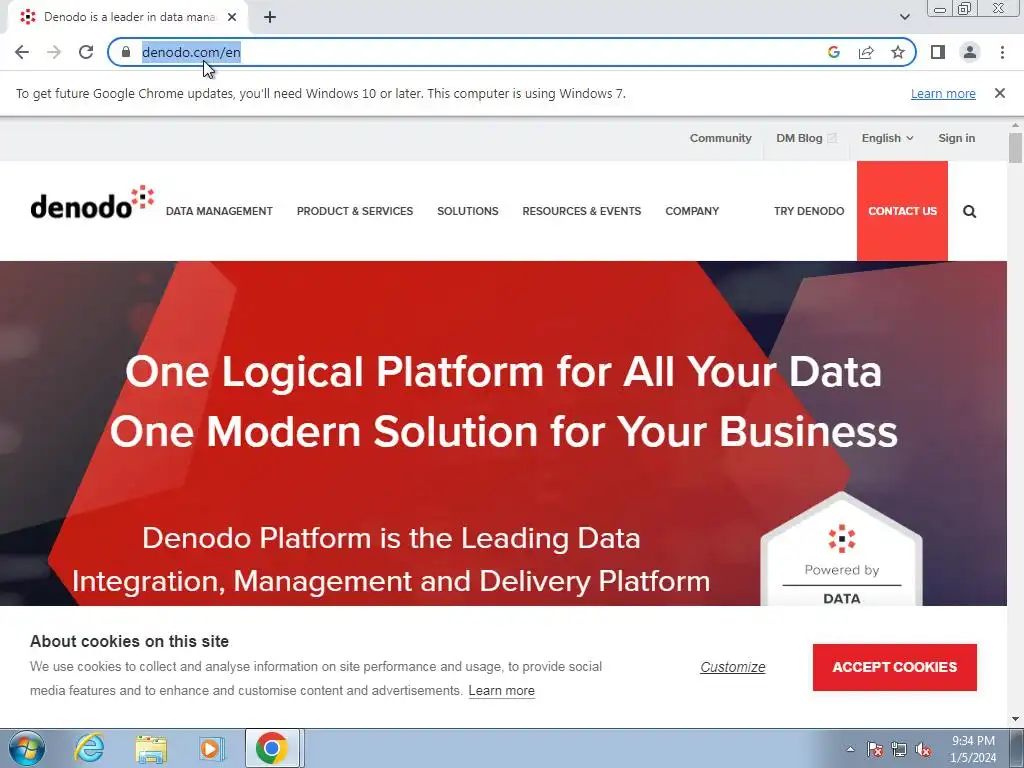
Task: Open Learn more in cookie banner
Action: (501, 690)
